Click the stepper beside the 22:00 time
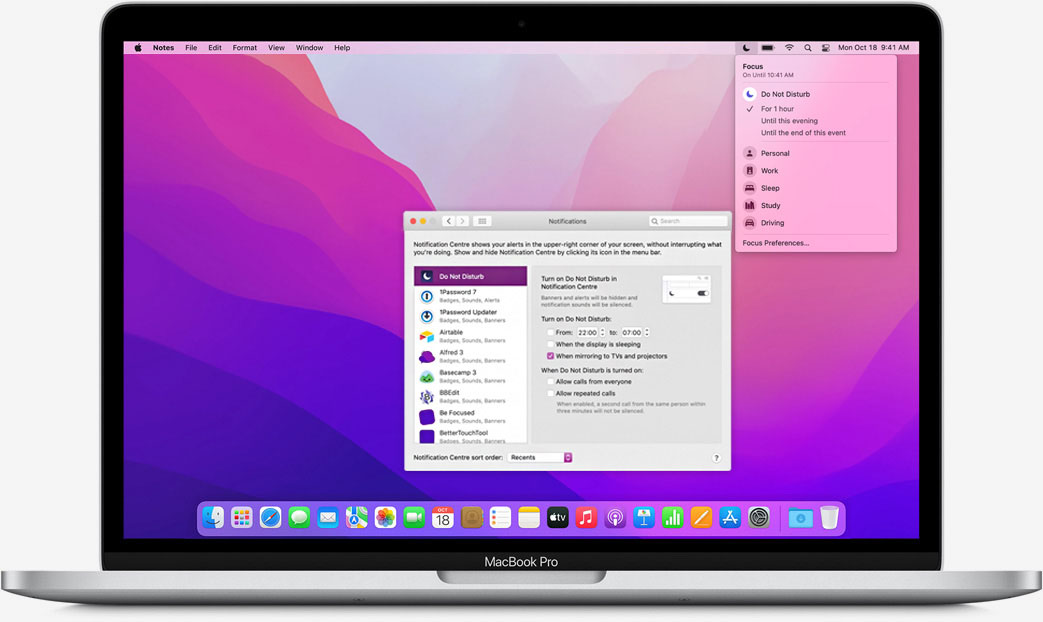Viewport: 1043px width, 622px height. [x=602, y=332]
